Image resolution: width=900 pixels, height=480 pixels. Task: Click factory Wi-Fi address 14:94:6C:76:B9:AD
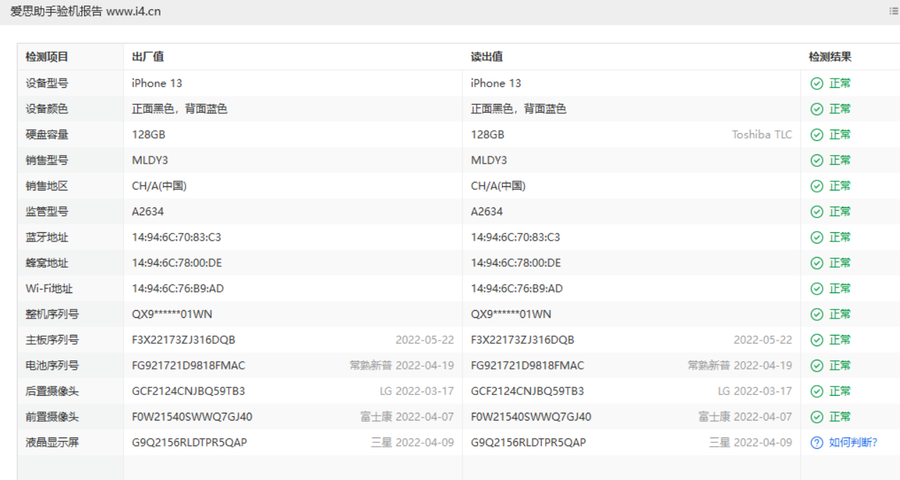pyautogui.click(x=178, y=289)
